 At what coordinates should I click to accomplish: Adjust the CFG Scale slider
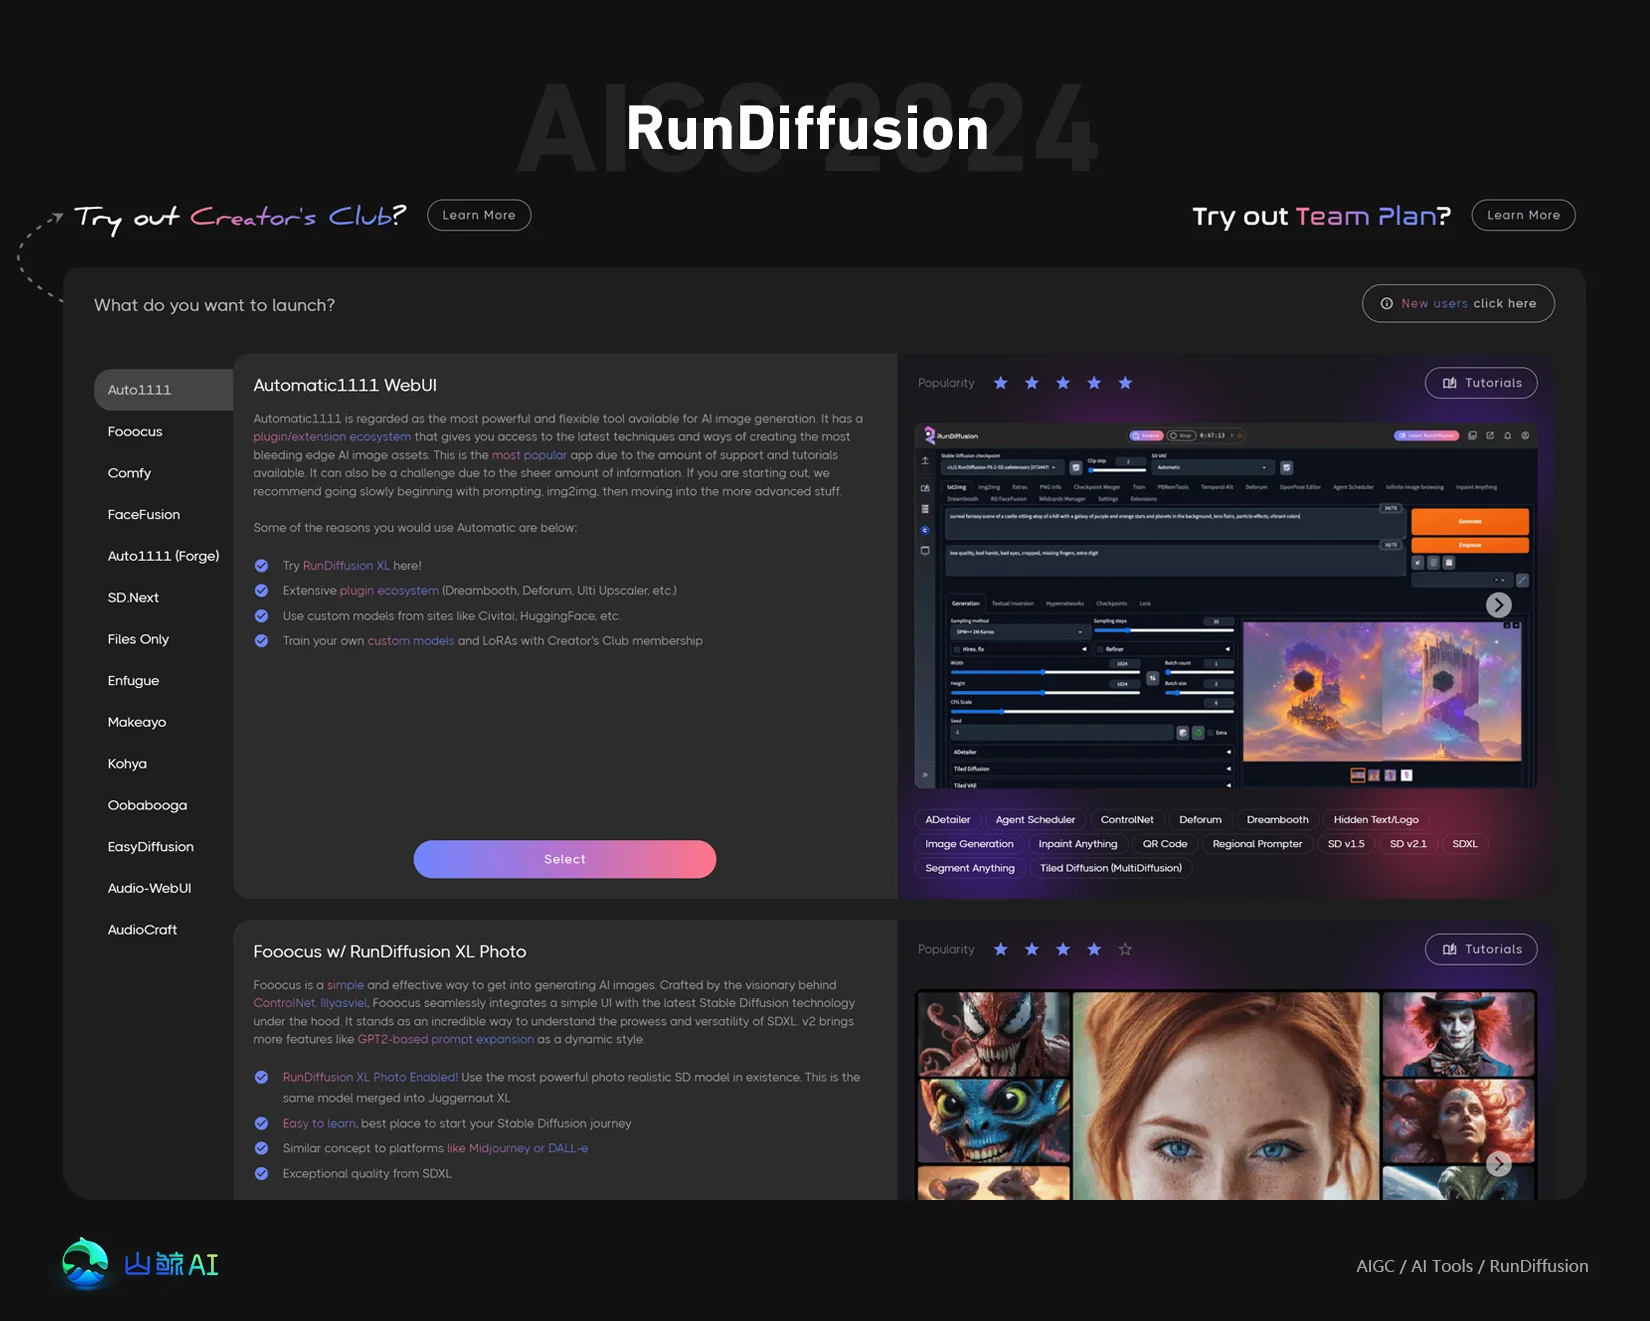pyautogui.click(x=1092, y=712)
